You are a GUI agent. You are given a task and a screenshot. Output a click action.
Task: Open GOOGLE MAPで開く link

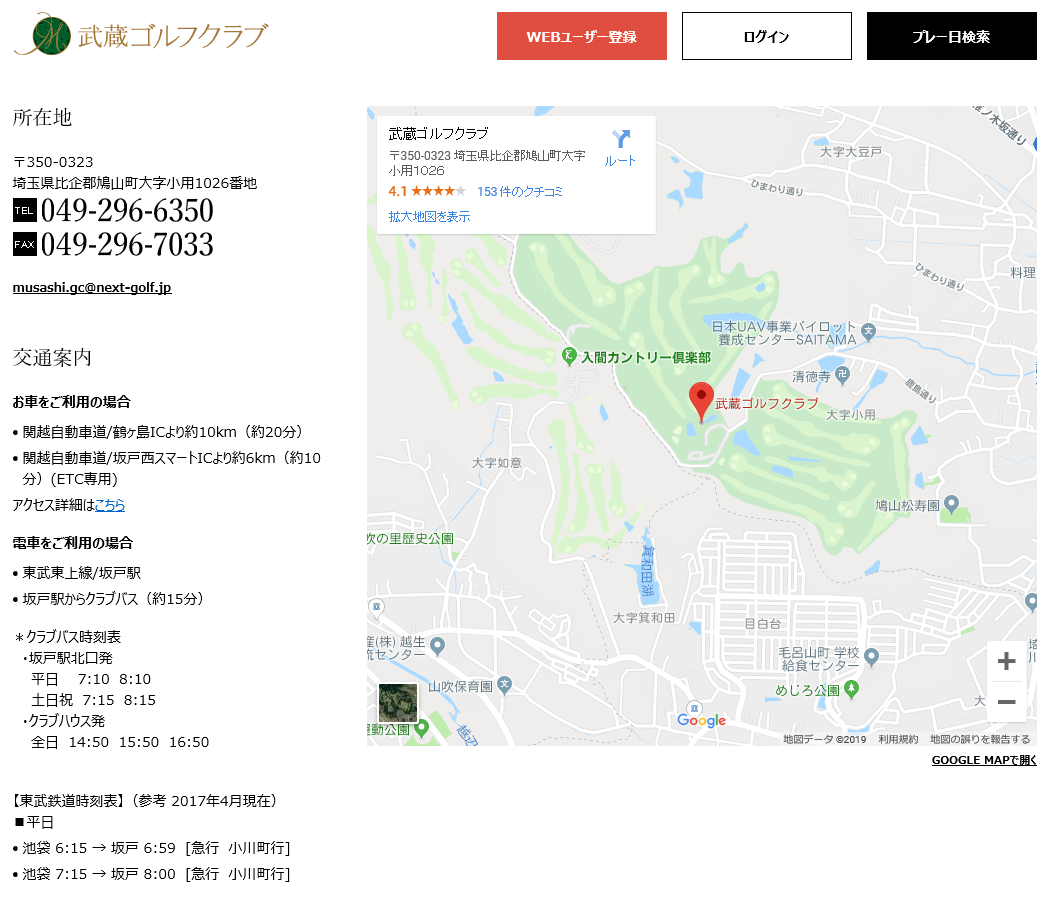[x=984, y=760]
